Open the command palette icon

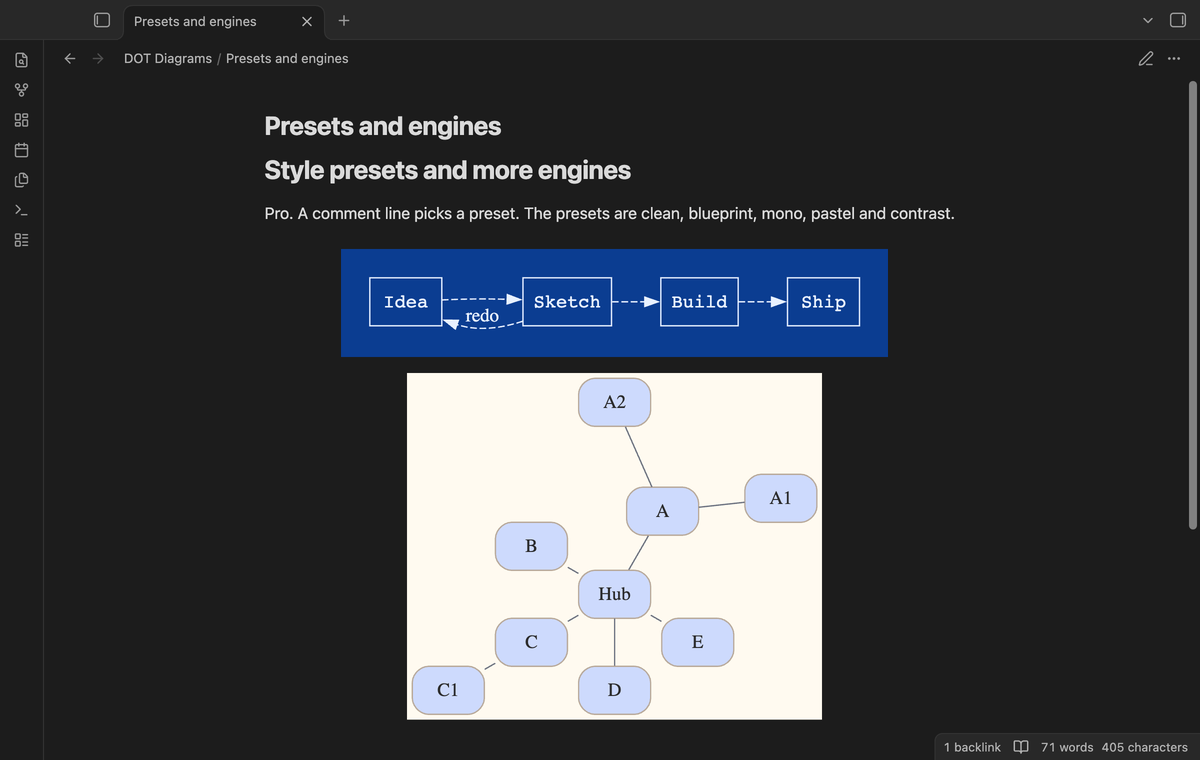[21, 211]
